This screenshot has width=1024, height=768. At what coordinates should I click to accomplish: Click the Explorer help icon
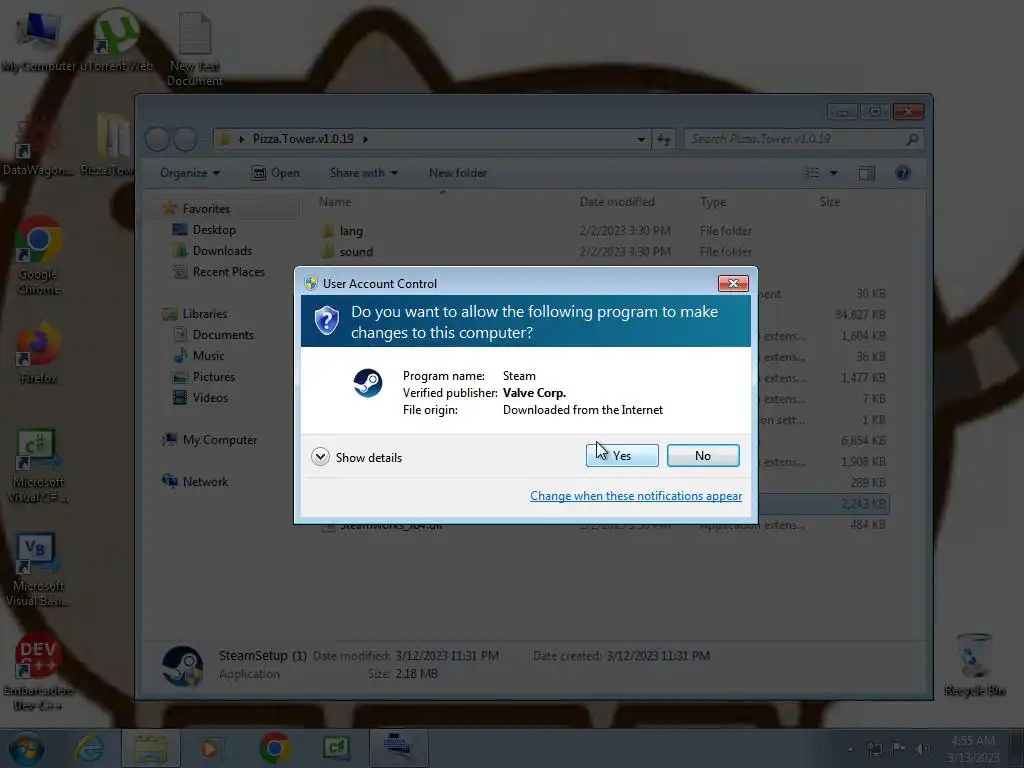tap(903, 173)
